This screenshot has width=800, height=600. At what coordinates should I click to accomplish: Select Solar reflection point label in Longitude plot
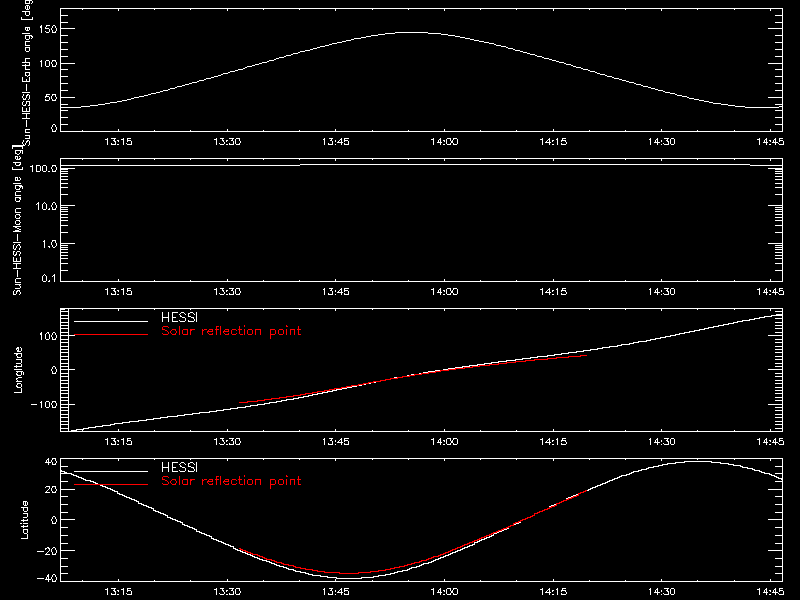pyautogui.click(x=231, y=331)
